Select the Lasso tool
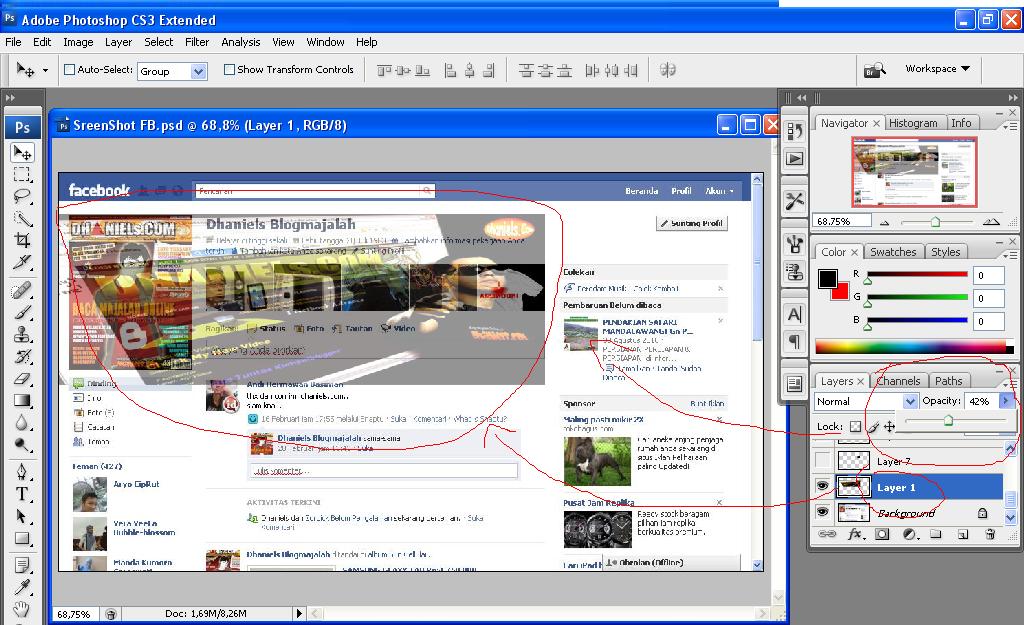 pyautogui.click(x=22, y=197)
